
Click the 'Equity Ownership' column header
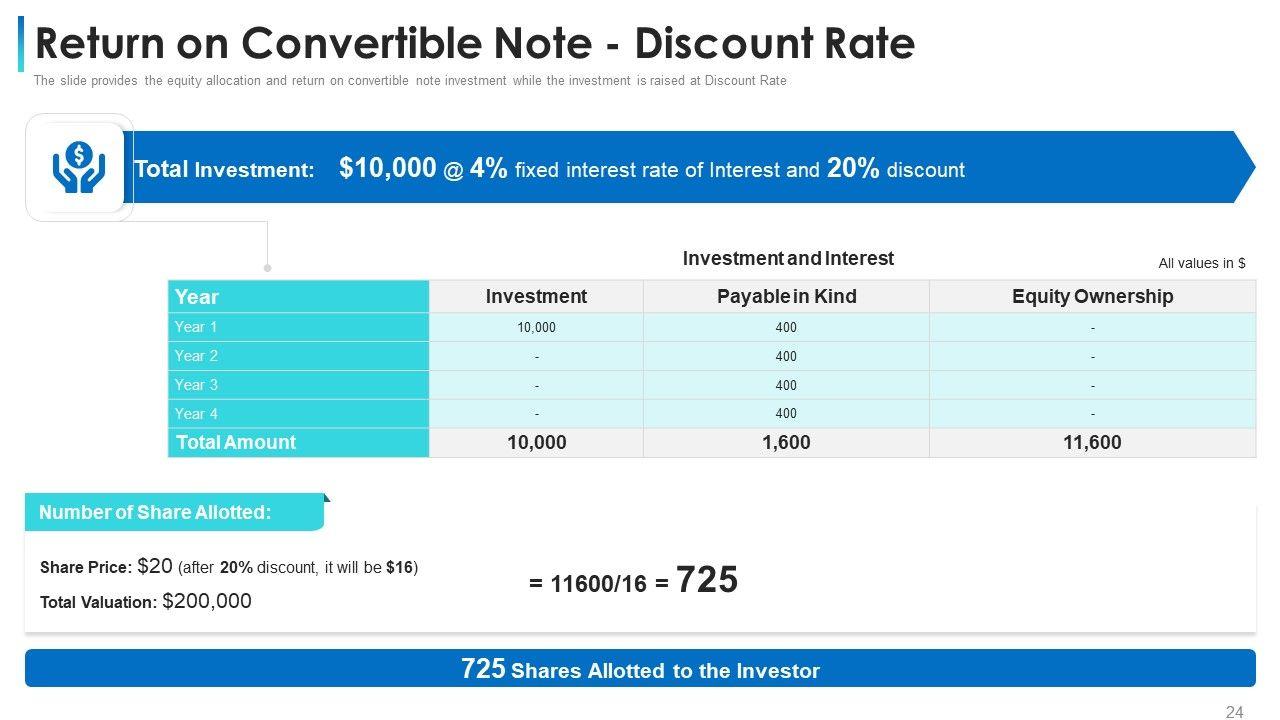[1092, 297]
